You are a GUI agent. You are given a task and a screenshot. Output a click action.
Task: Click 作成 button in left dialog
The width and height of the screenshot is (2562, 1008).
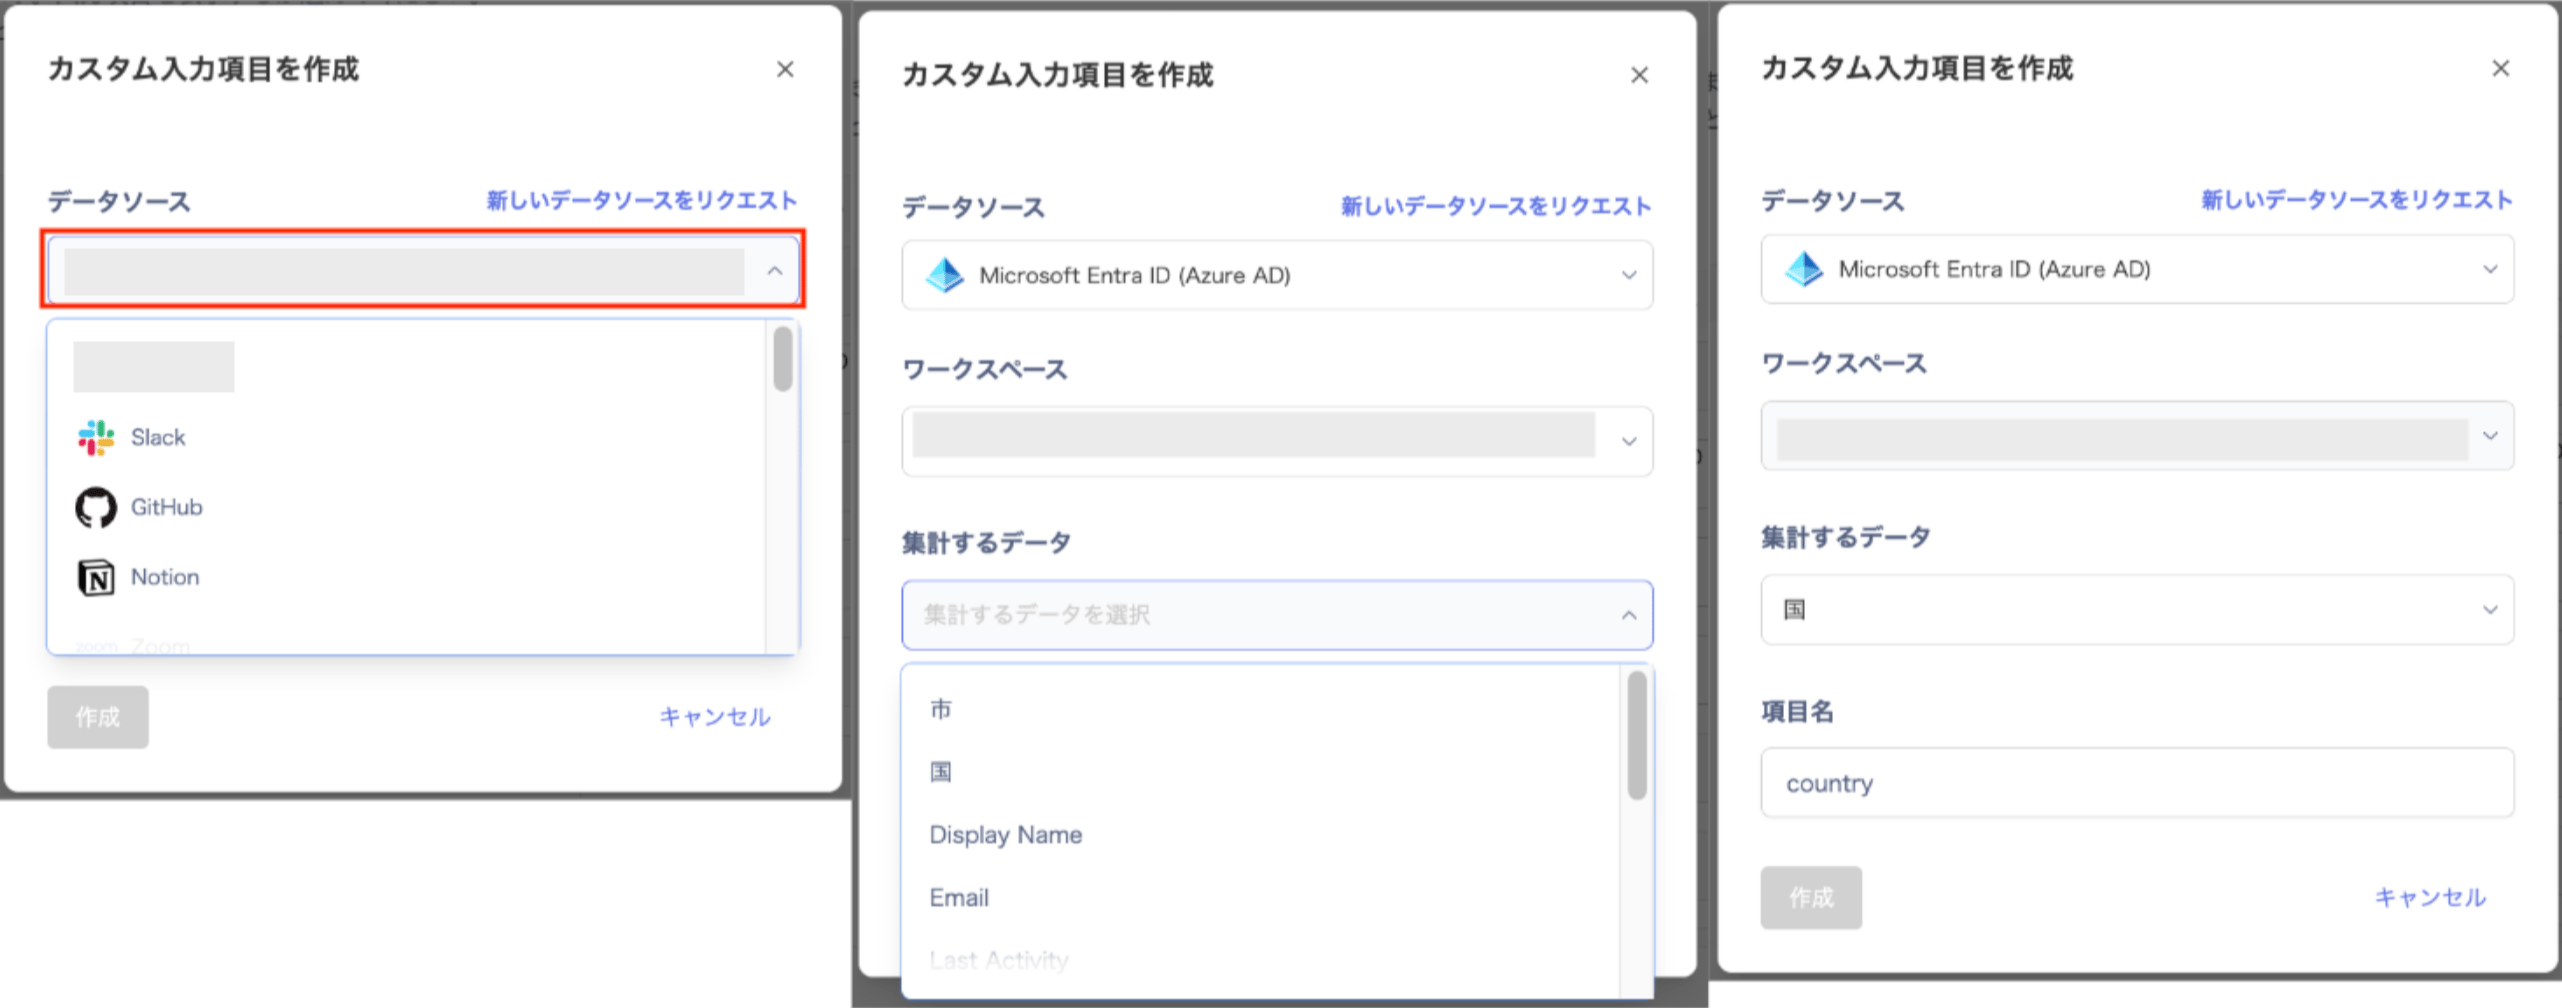coord(98,717)
